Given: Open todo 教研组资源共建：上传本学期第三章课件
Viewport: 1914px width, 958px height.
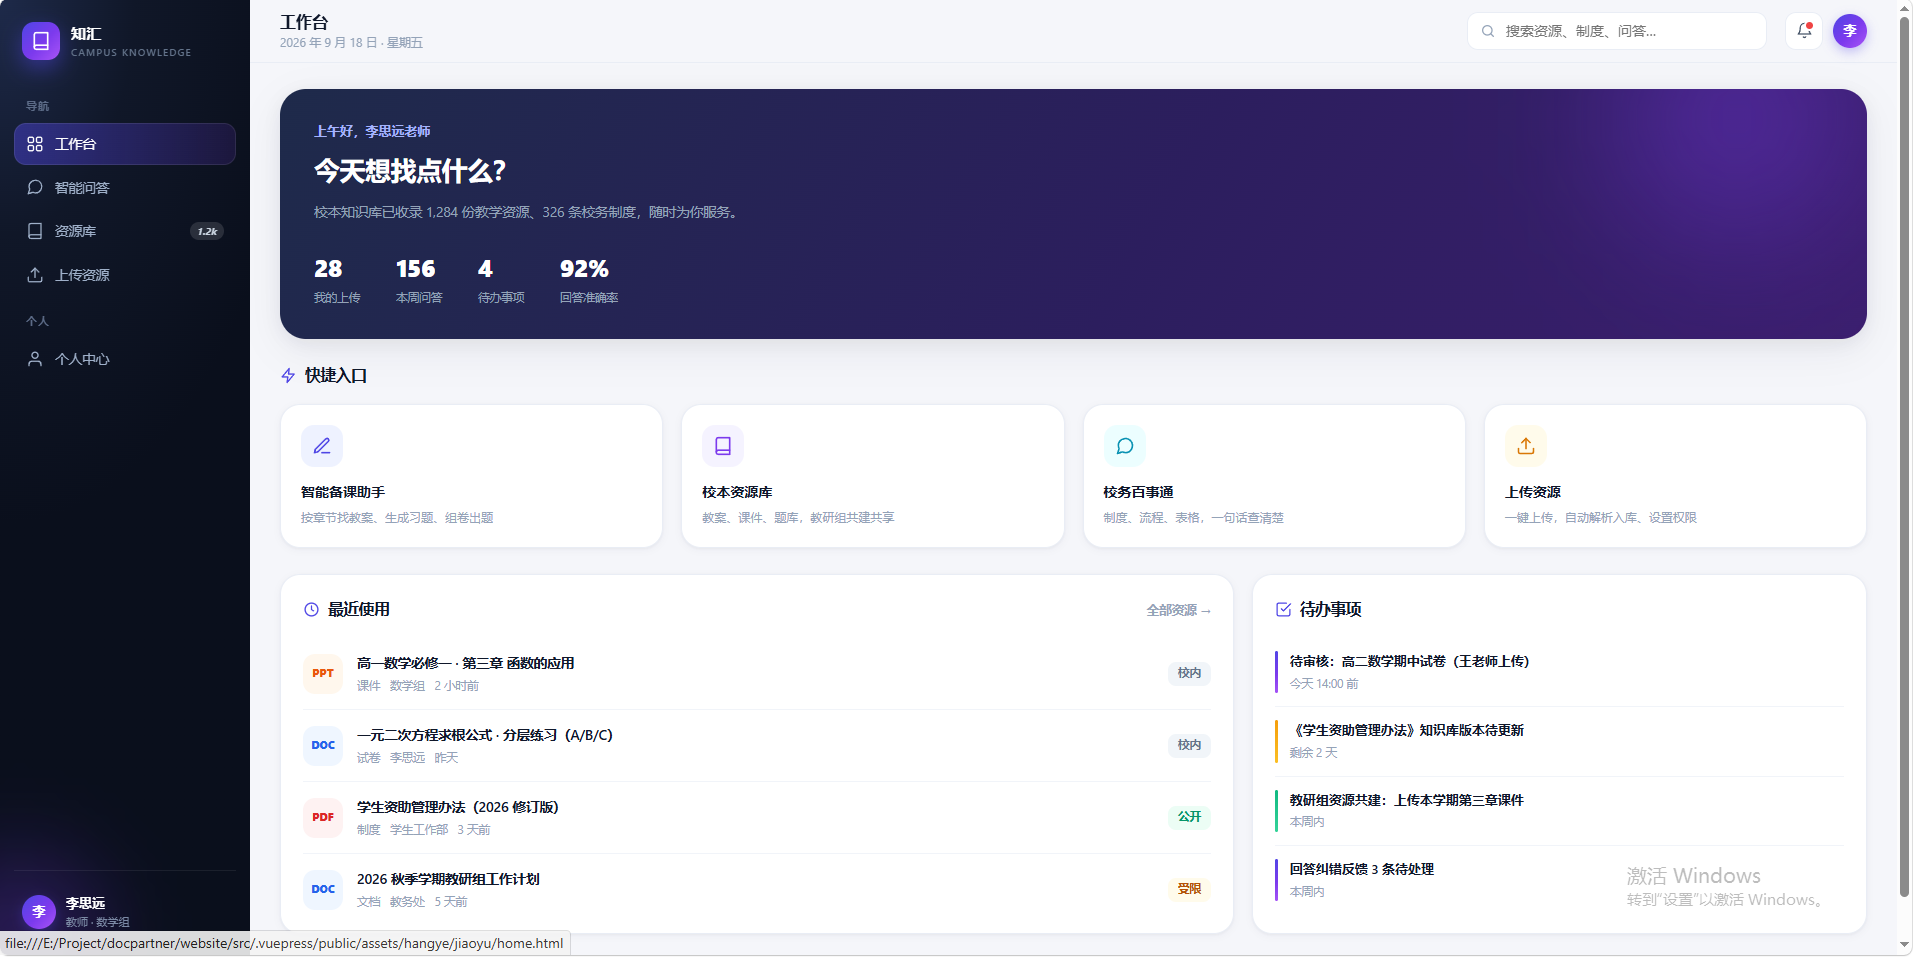Looking at the screenshot, I should [x=1560, y=811].
